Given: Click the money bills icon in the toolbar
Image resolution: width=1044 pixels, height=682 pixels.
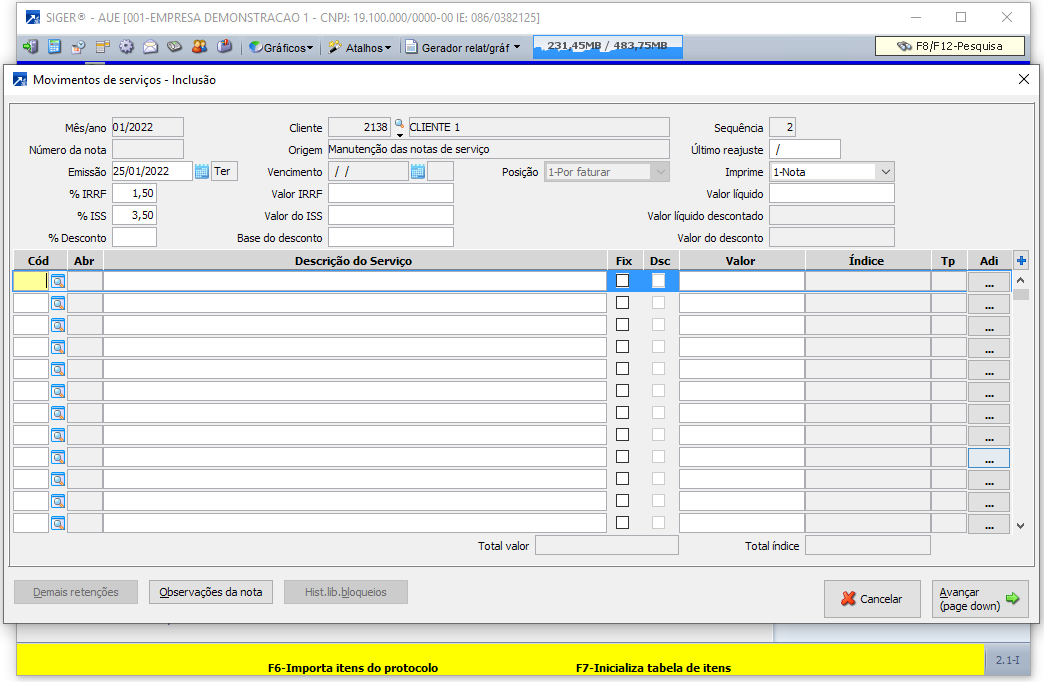Looking at the screenshot, I should (x=174, y=47).
